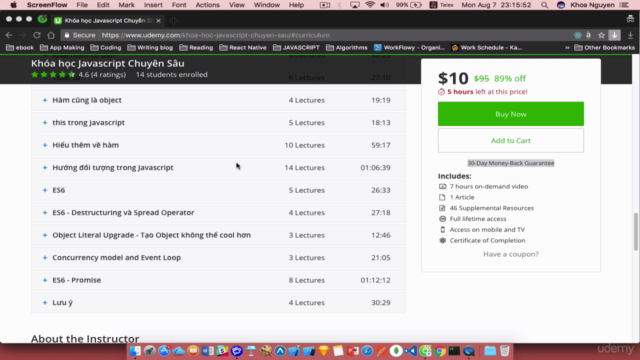Click the Add to Cart button

[511, 140]
